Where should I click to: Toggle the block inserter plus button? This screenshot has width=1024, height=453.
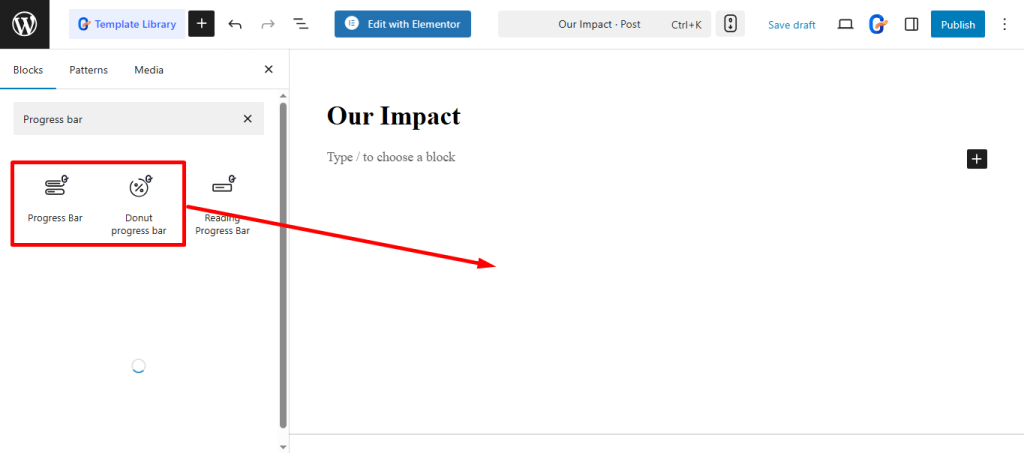coord(201,24)
